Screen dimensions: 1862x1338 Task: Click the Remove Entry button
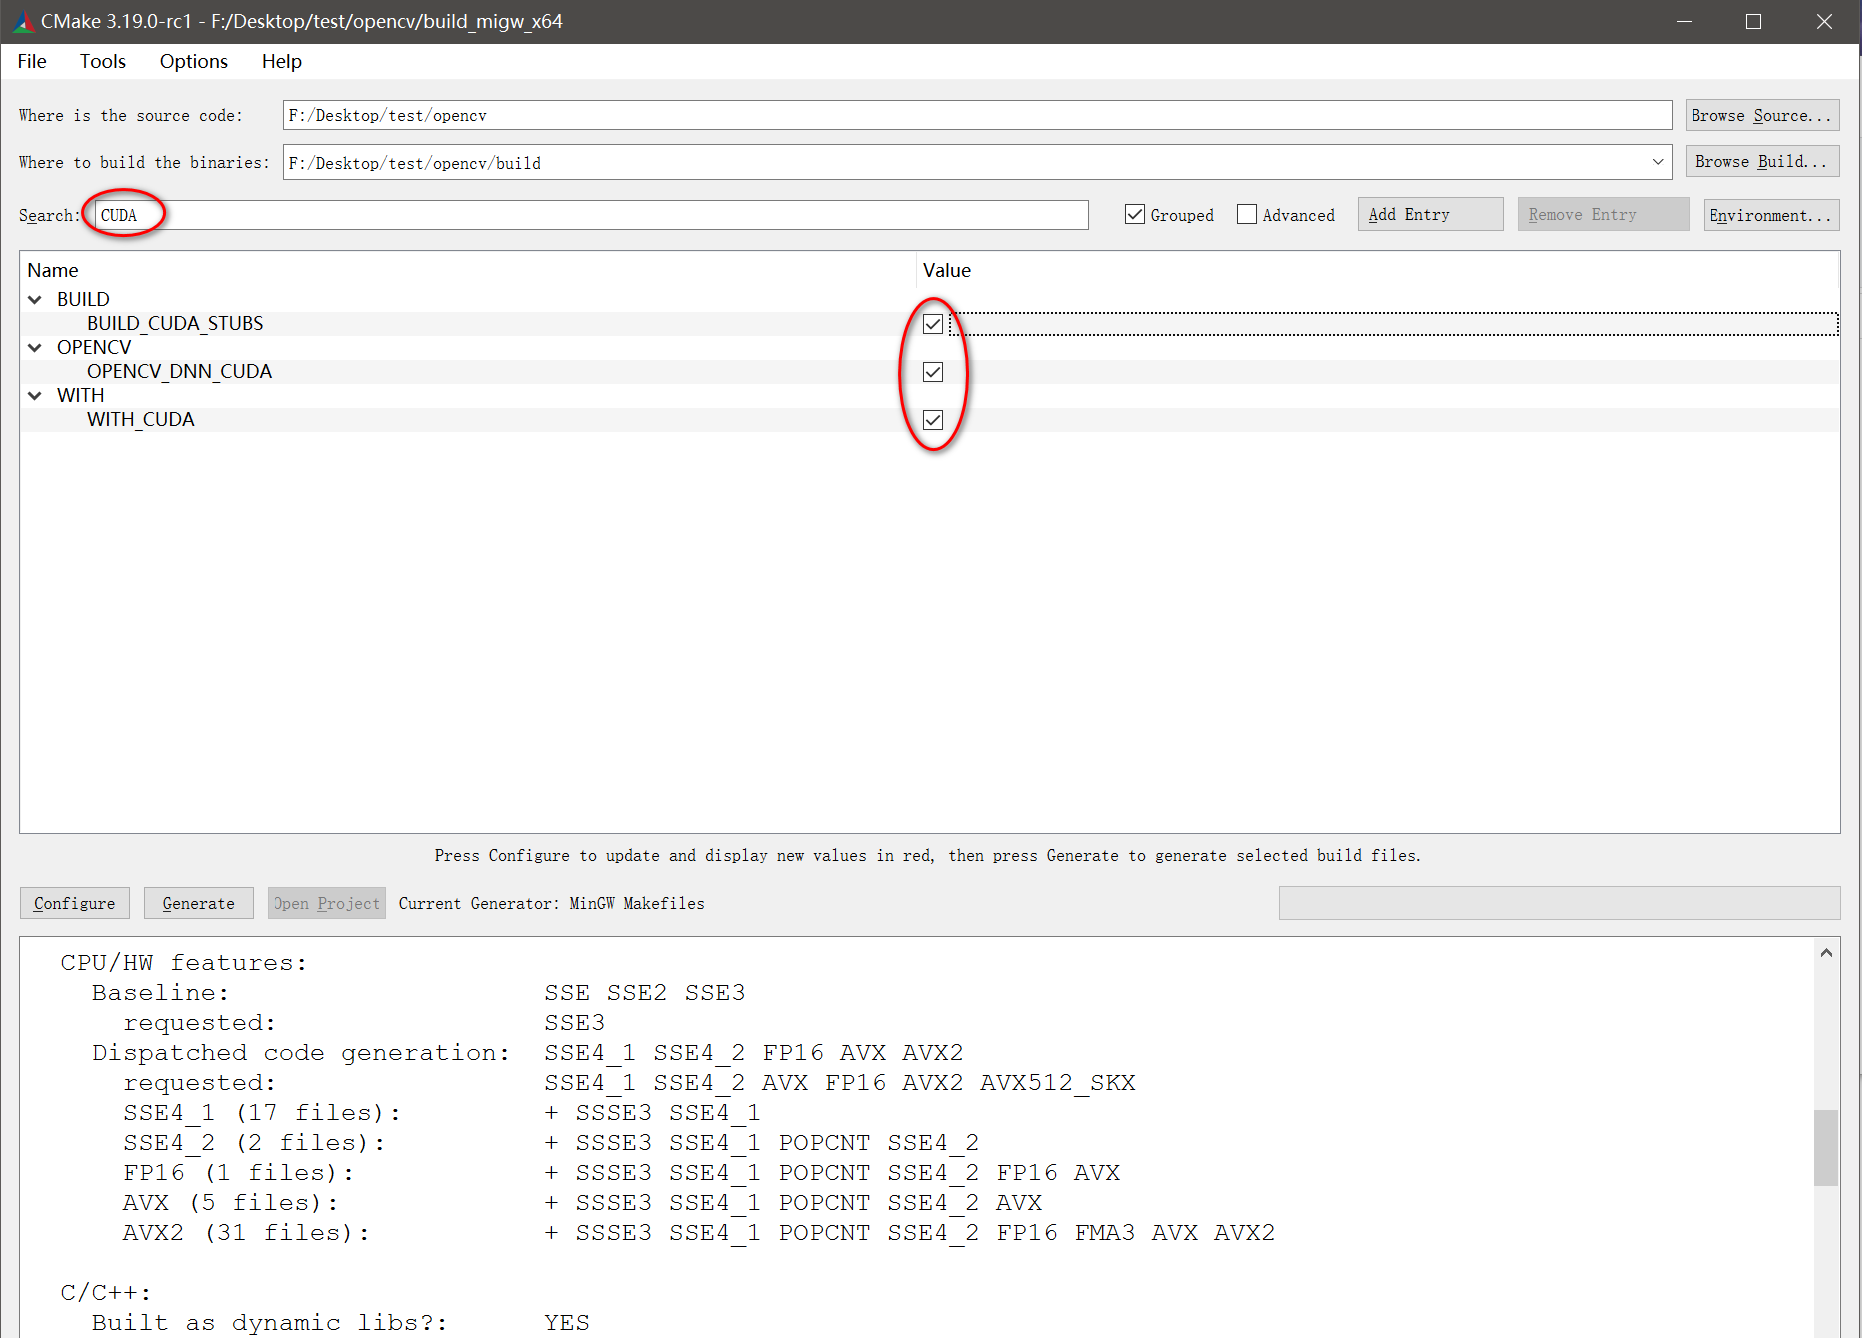pyautogui.click(x=1603, y=215)
